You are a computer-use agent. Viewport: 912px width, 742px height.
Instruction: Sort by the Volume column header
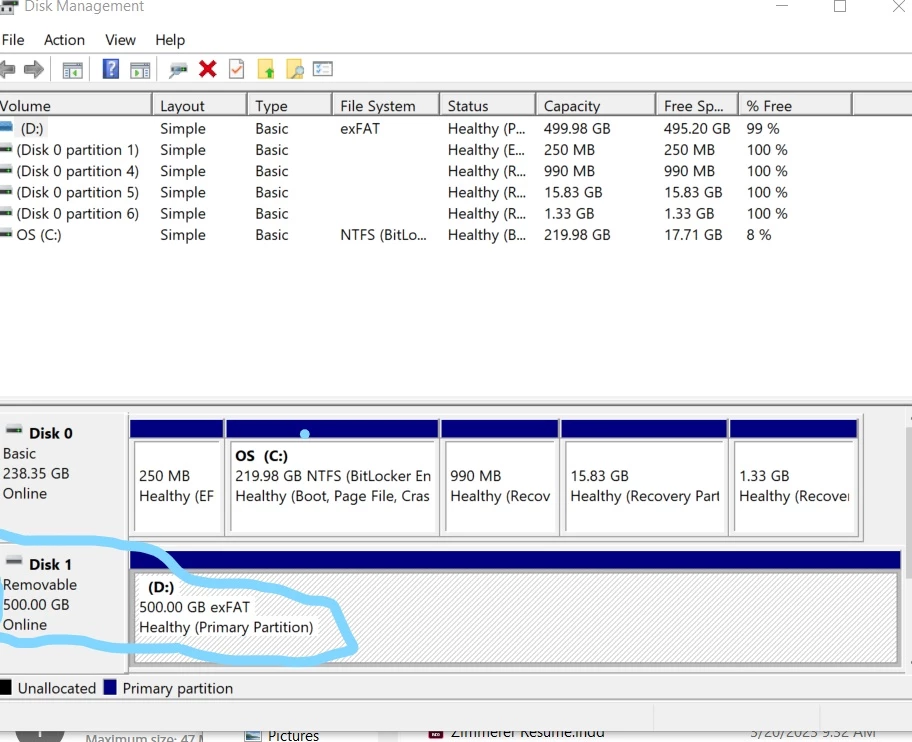click(x=76, y=105)
